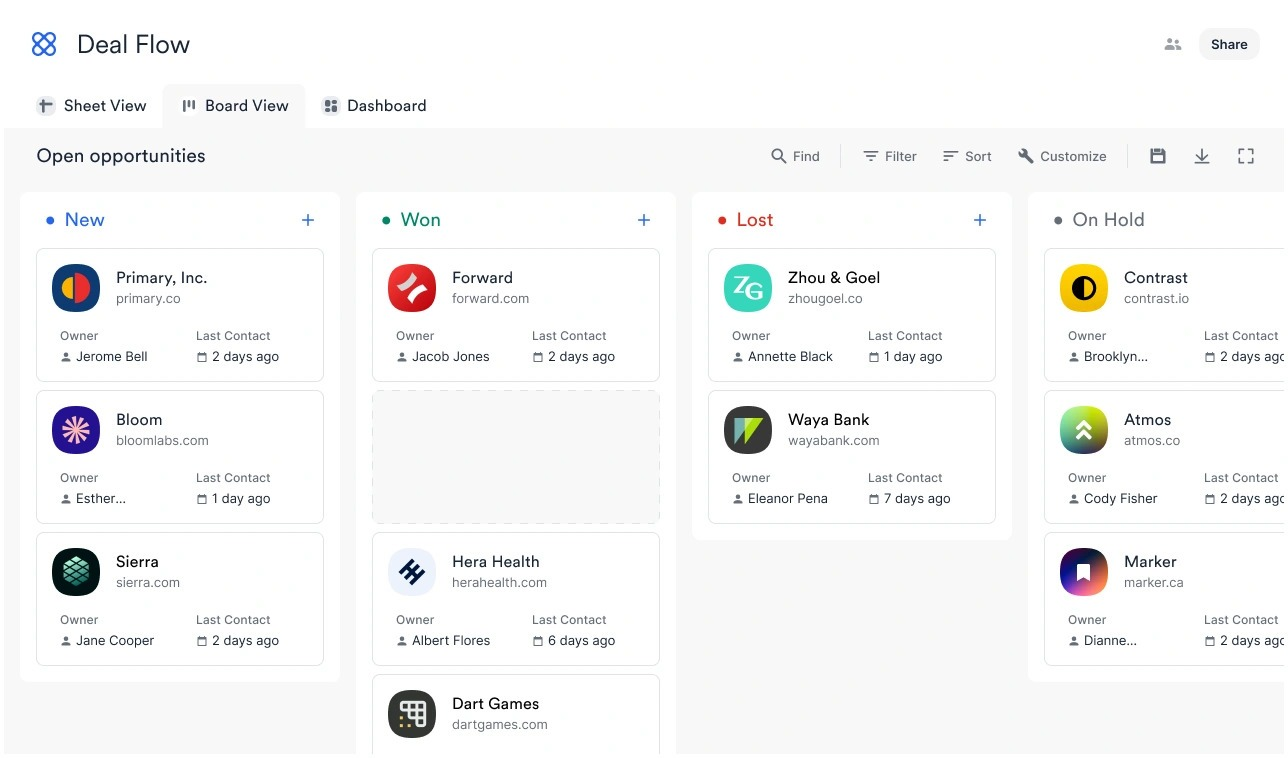Open the Primary, Inc. deal card
This screenshot has width=1288, height=758.
[x=180, y=315]
